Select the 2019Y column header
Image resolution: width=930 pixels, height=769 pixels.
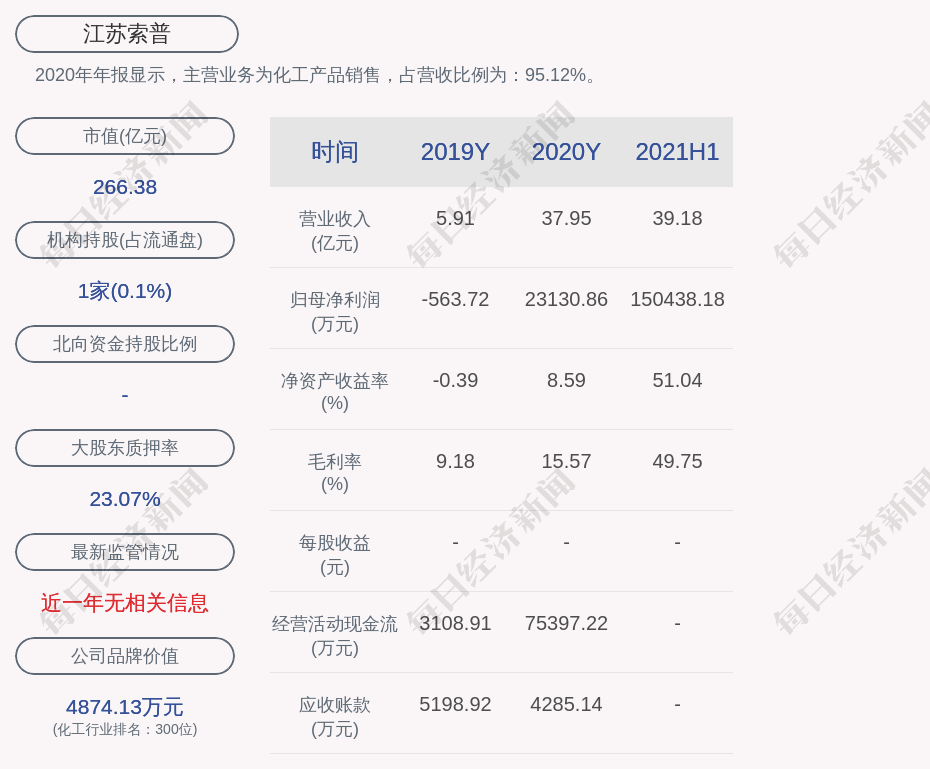[456, 152]
